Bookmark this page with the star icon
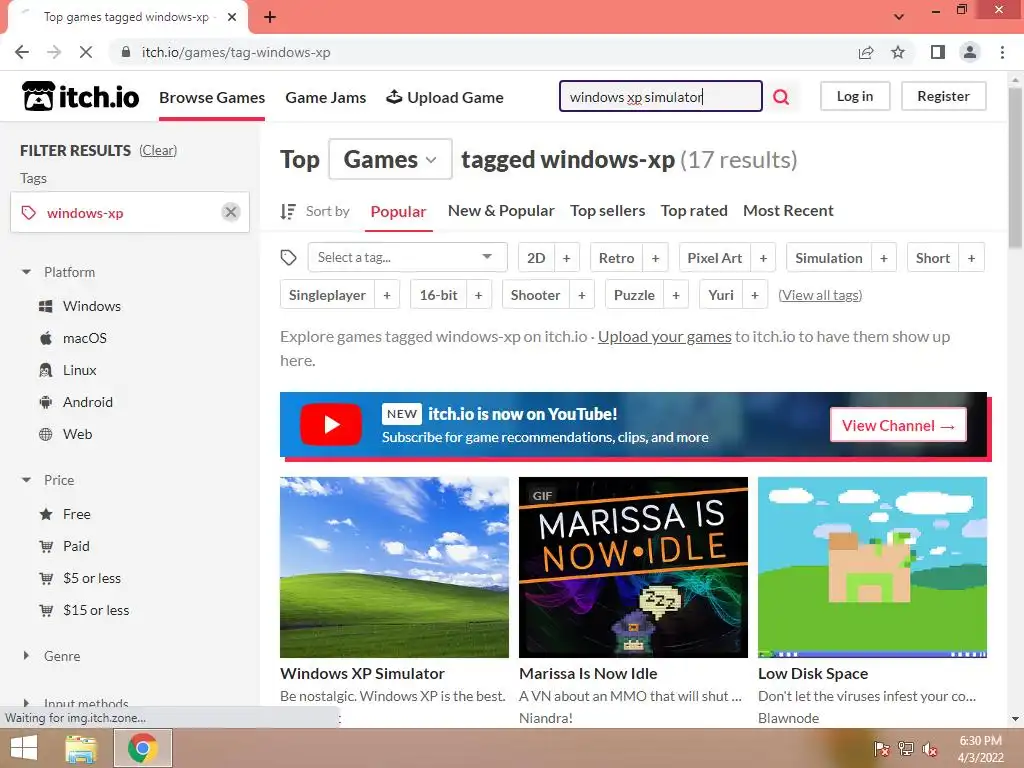The width and height of the screenshot is (1024, 768). pyautogui.click(x=898, y=52)
